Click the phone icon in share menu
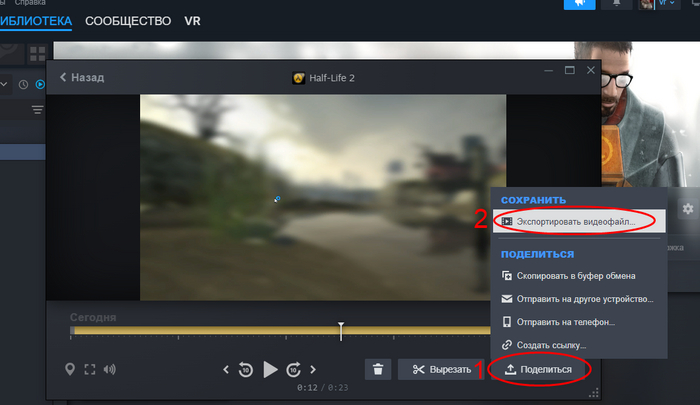 coord(507,322)
